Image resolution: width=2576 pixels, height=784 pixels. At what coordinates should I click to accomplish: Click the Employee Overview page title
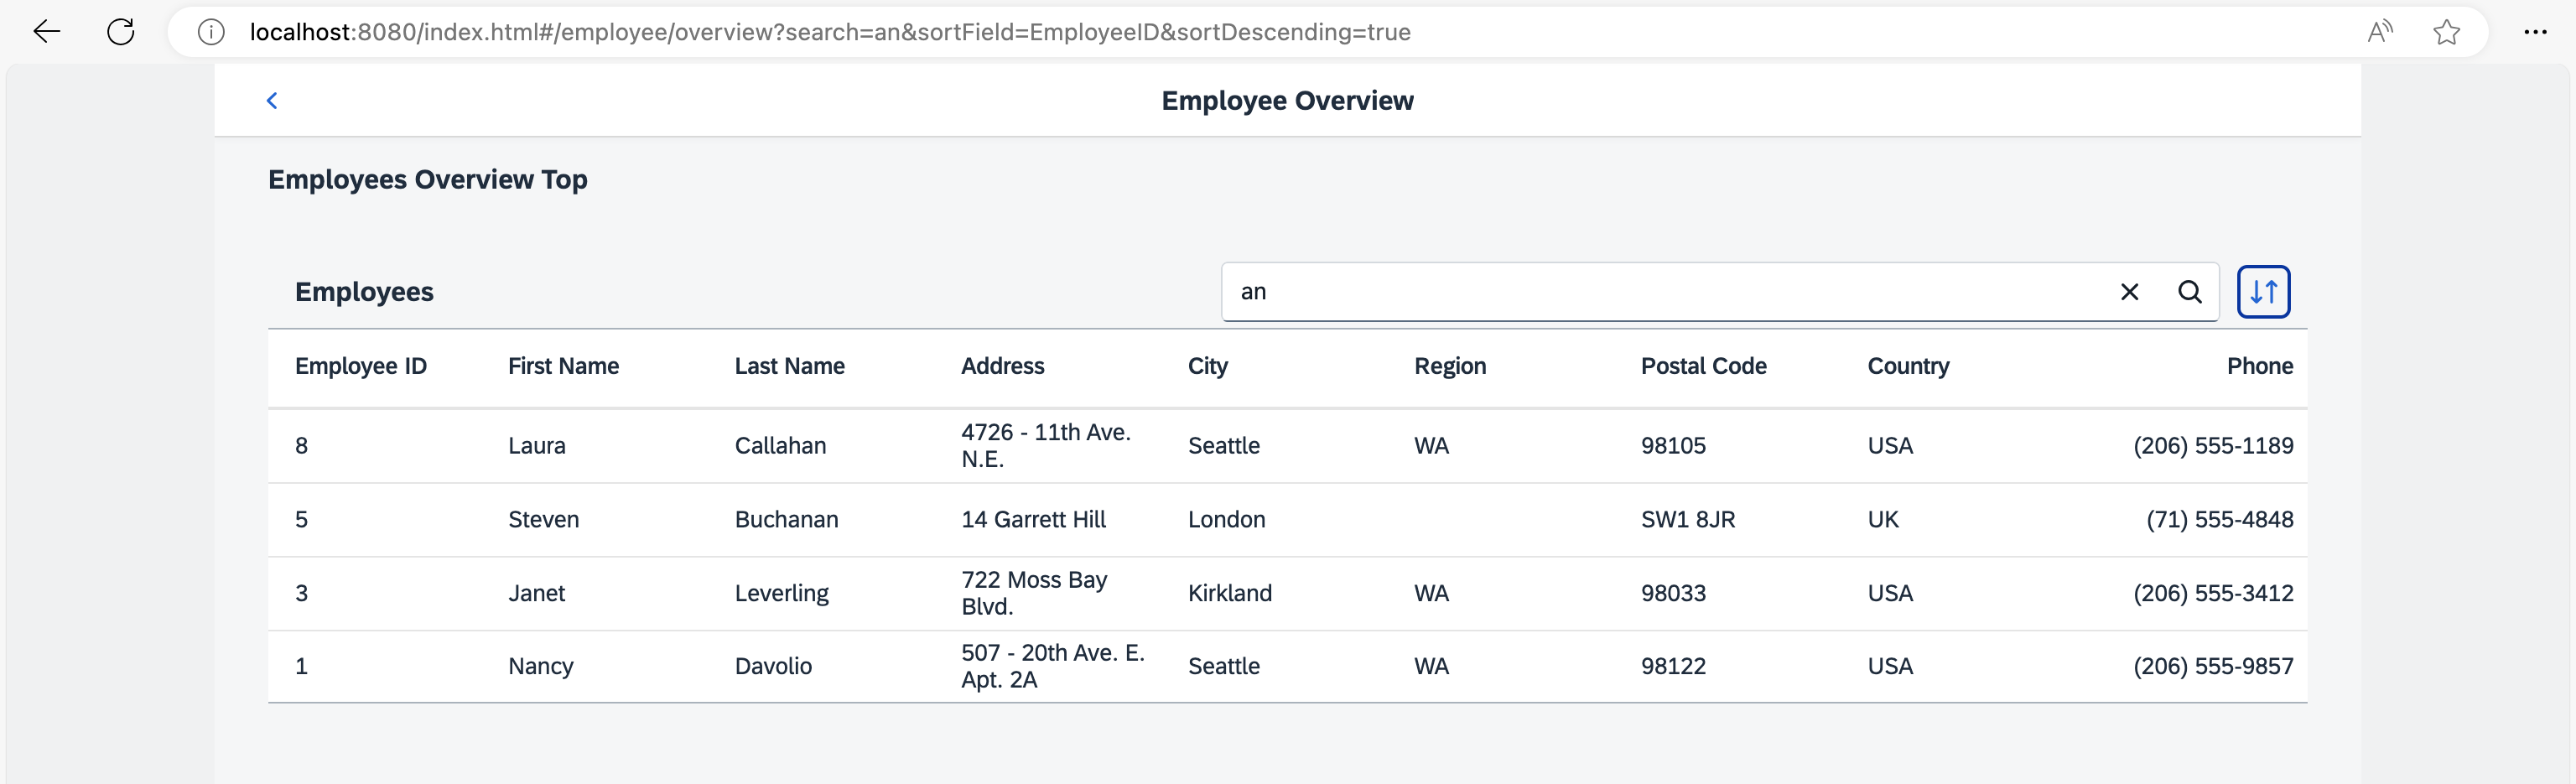click(1287, 101)
